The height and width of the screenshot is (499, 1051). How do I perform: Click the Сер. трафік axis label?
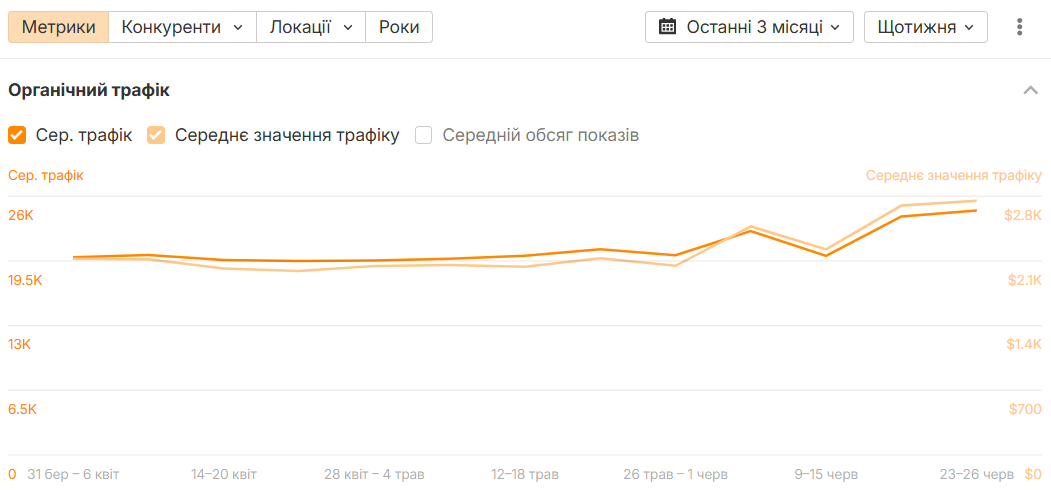(x=46, y=176)
